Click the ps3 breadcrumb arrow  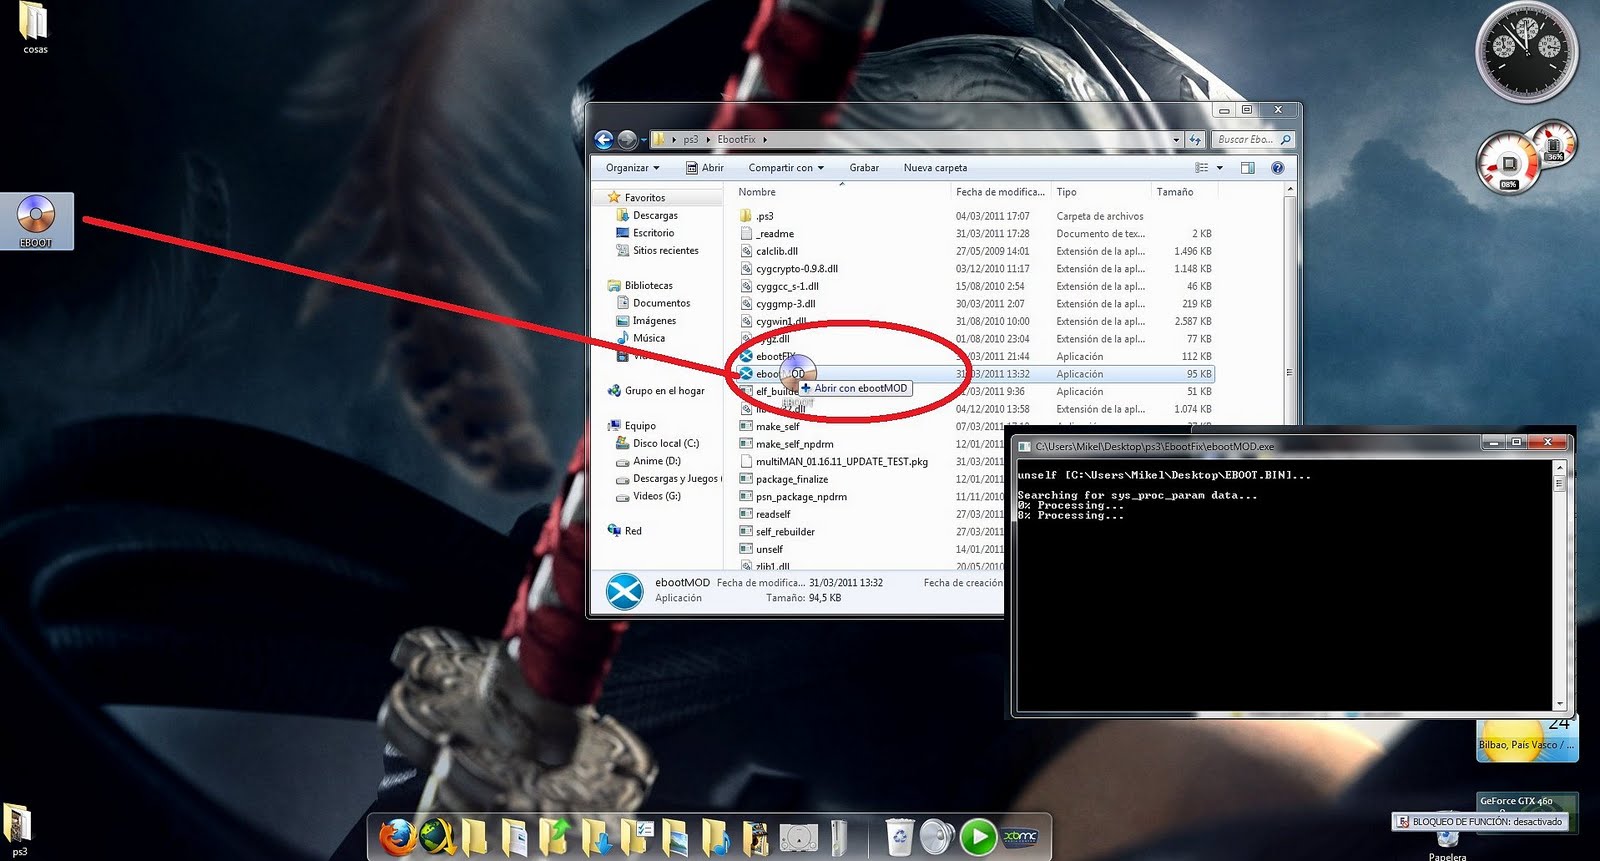tap(708, 140)
